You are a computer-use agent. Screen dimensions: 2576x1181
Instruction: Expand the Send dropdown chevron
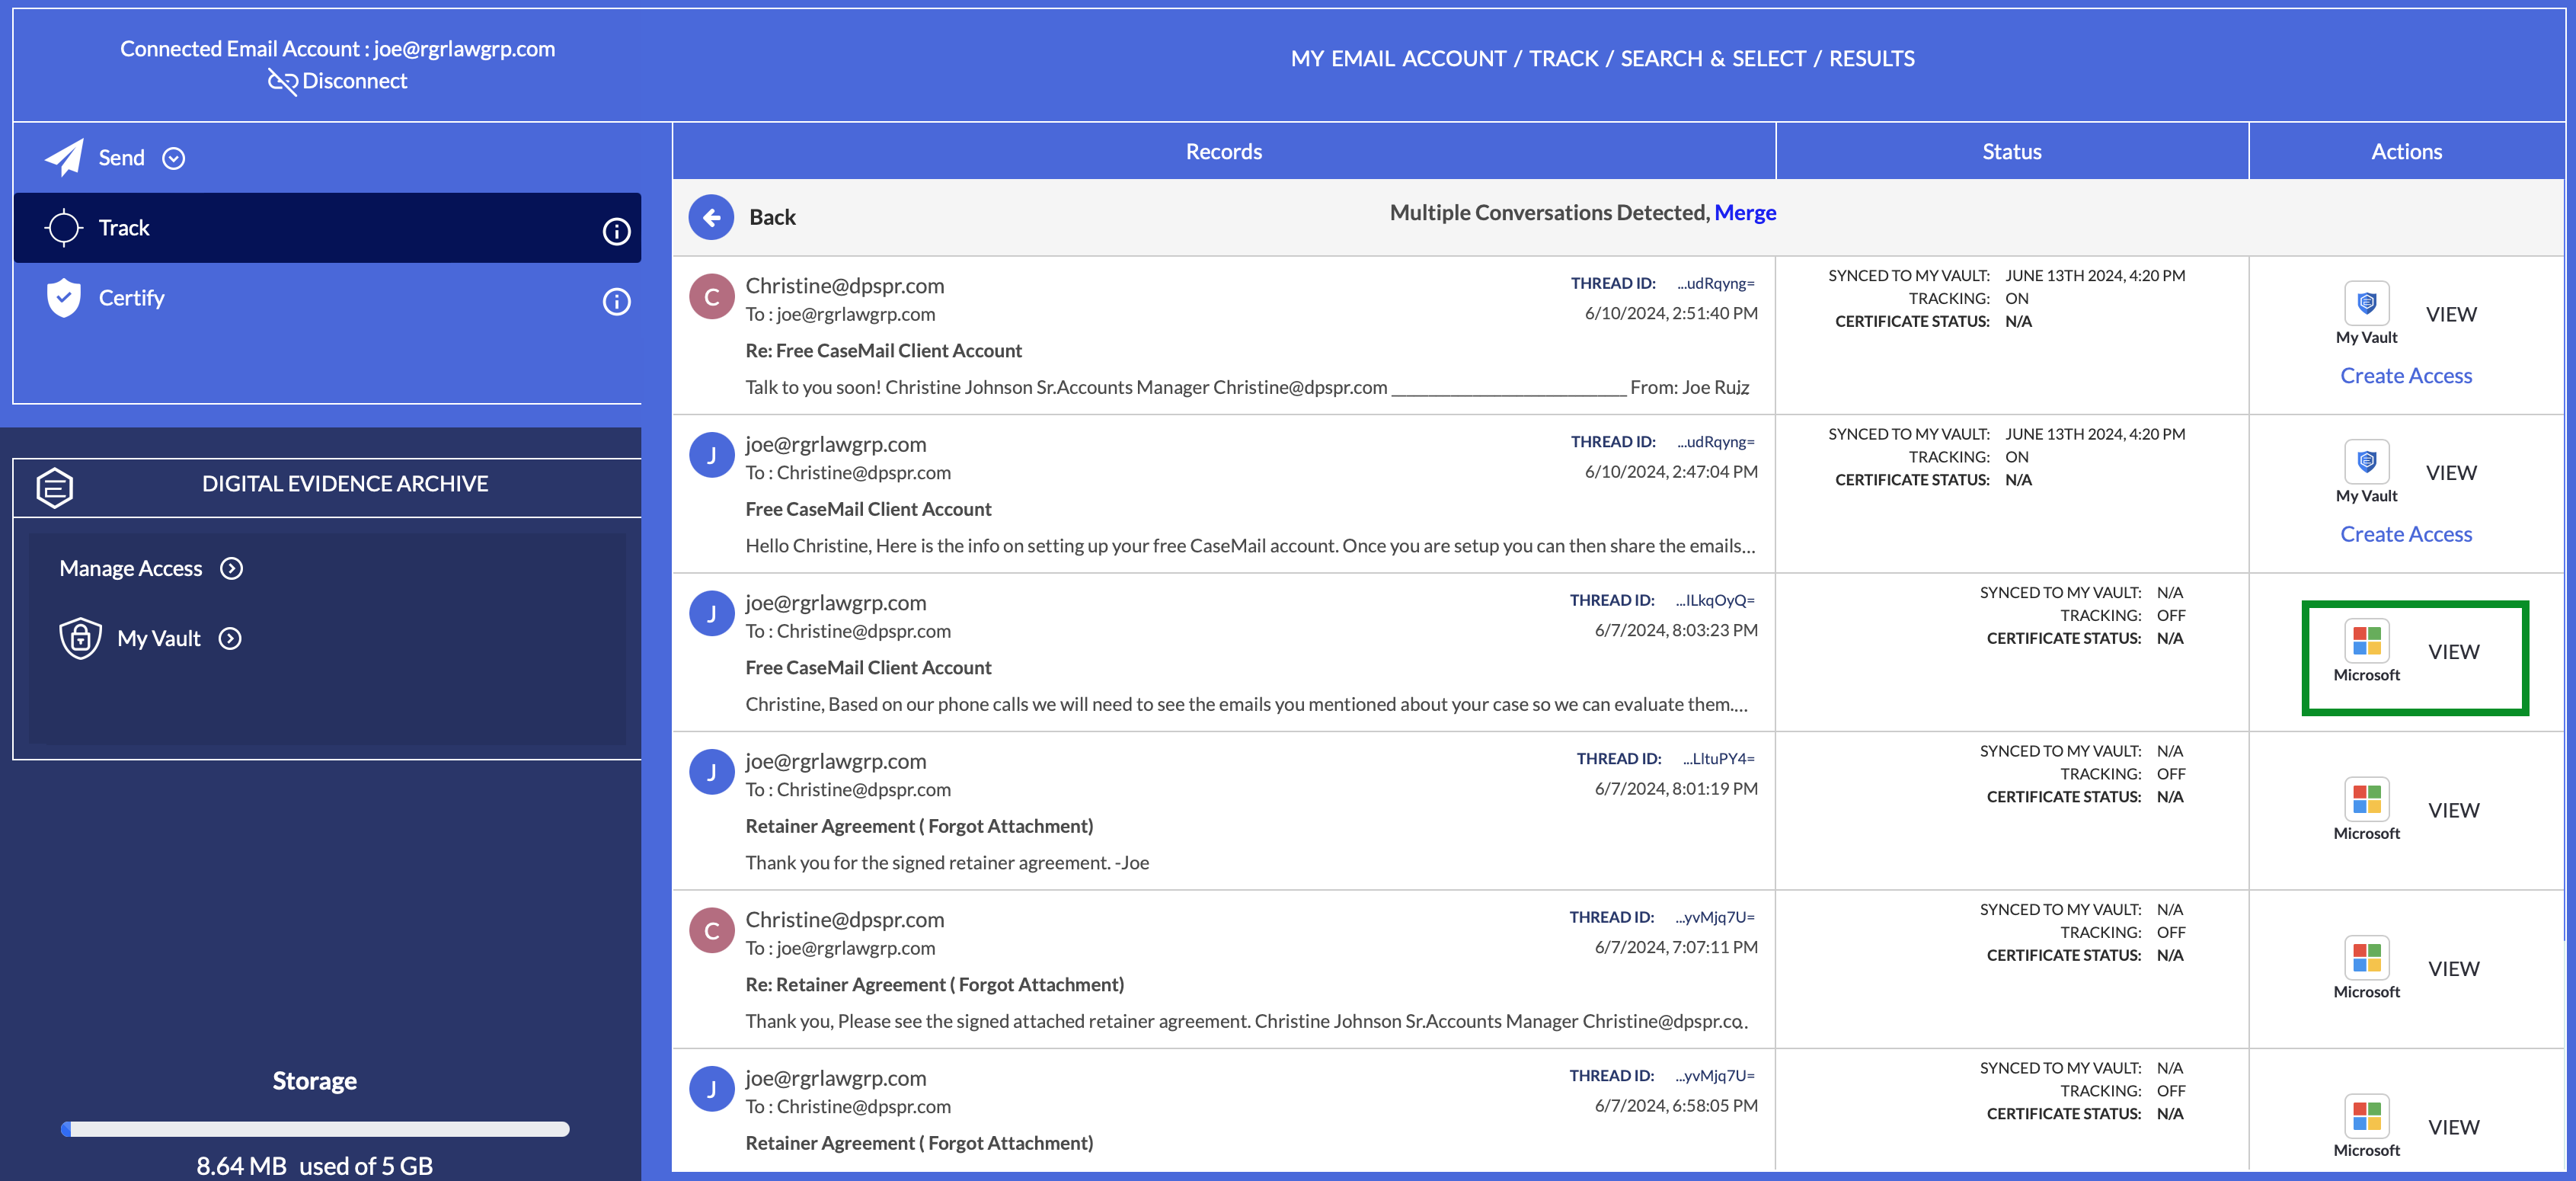tap(174, 158)
